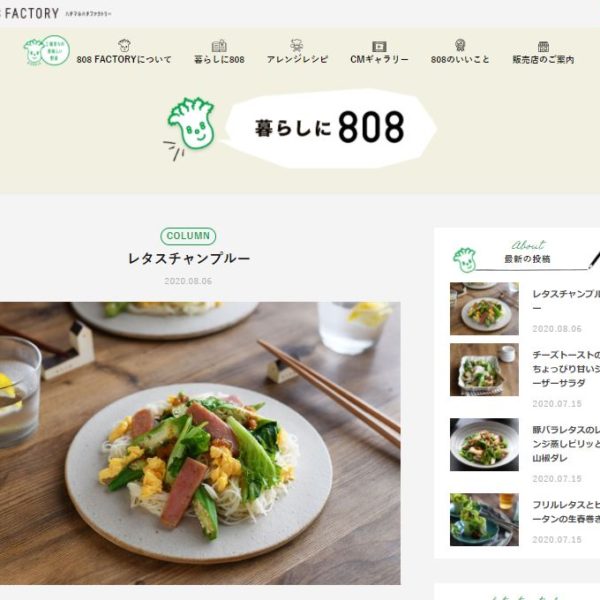Screen dimensions: 600x600
Task: Click the lettuce mascot beside 最新の投稿 heading
Action: click(x=465, y=260)
